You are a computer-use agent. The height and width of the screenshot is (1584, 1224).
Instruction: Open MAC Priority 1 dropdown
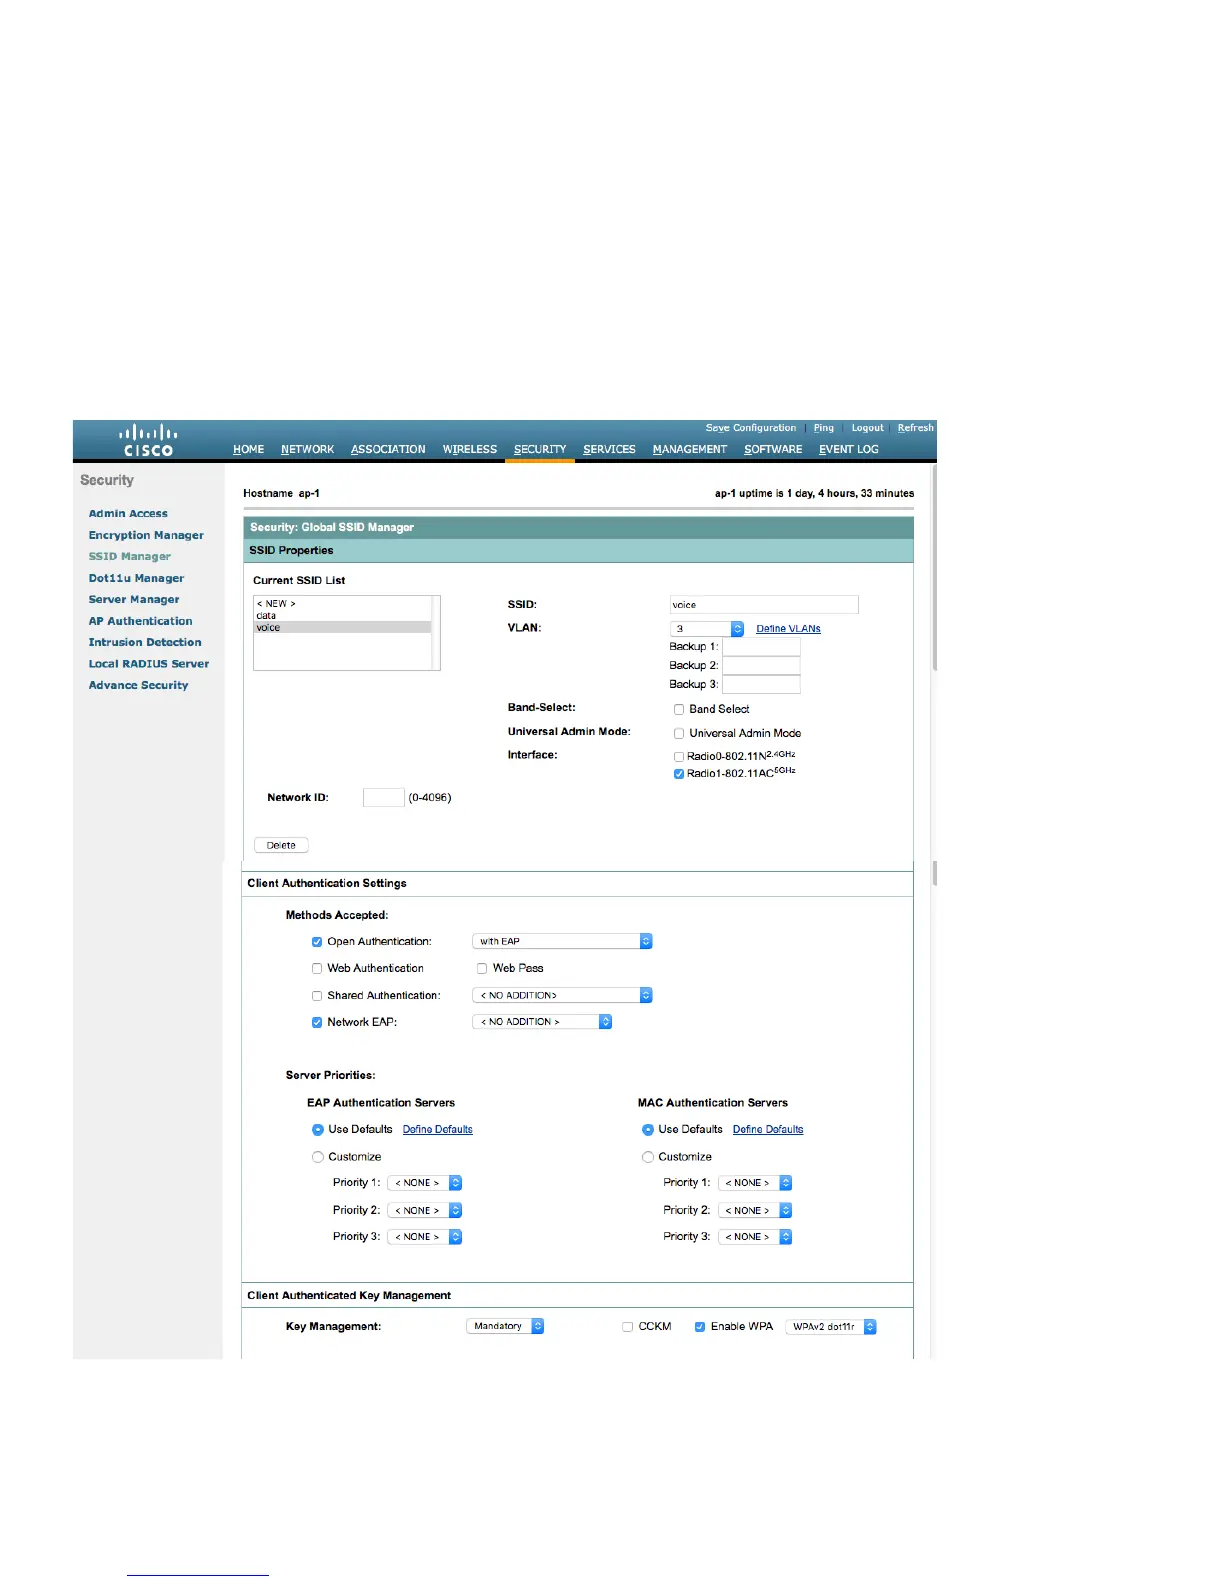tap(755, 1184)
